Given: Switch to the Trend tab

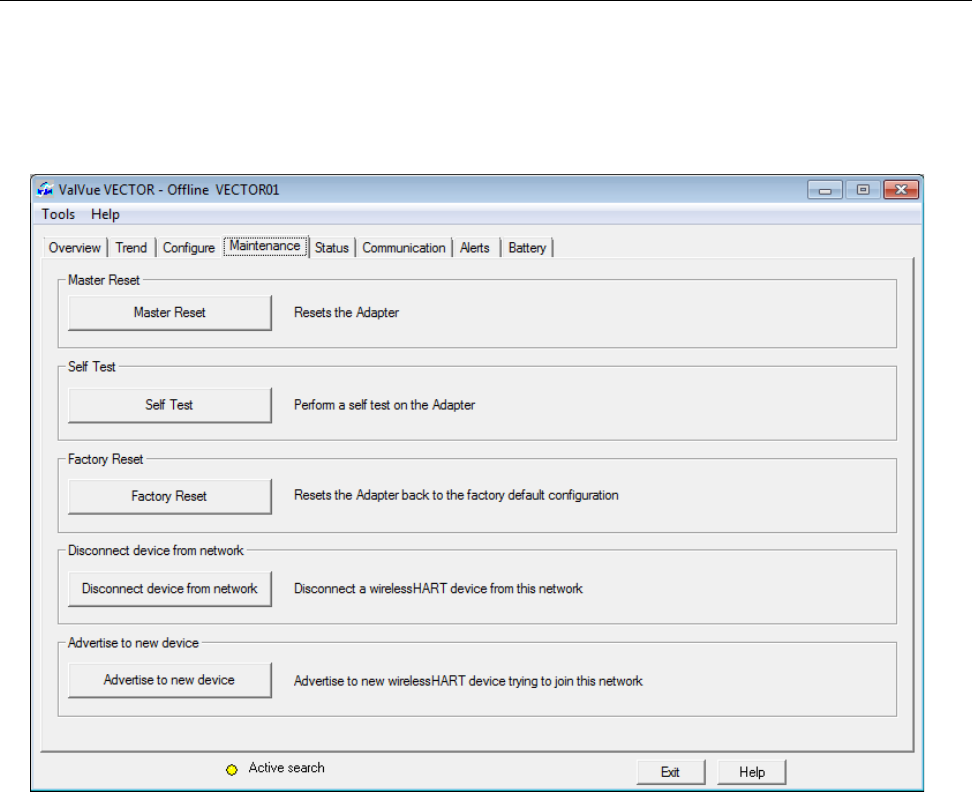Looking at the screenshot, I should [x=131, y=248].
